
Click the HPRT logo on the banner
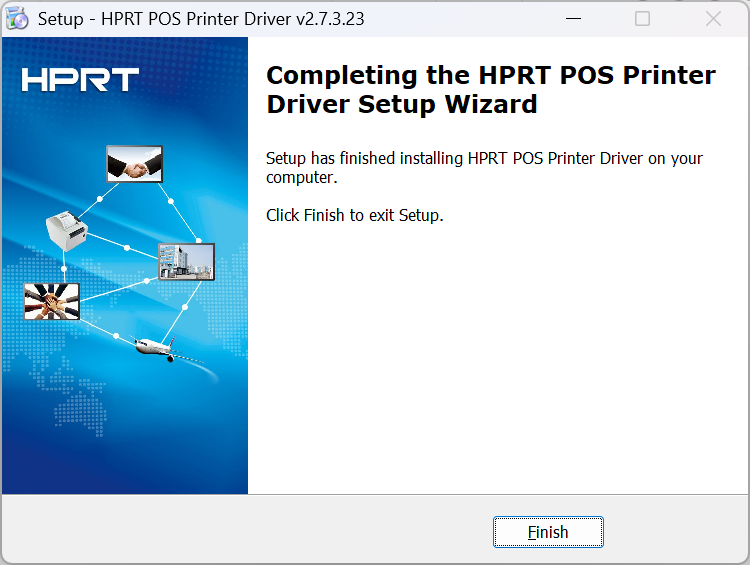[x=80, y=81]
